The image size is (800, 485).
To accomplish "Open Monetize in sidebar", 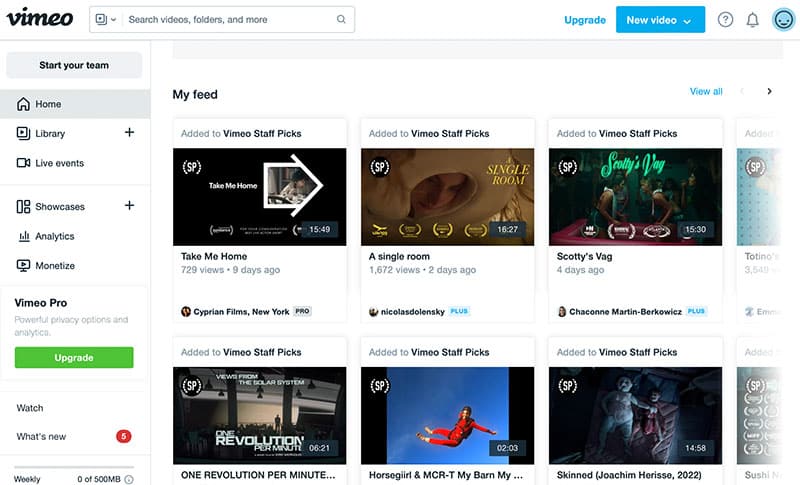I will pyautogui.click(x=55, y=266).
